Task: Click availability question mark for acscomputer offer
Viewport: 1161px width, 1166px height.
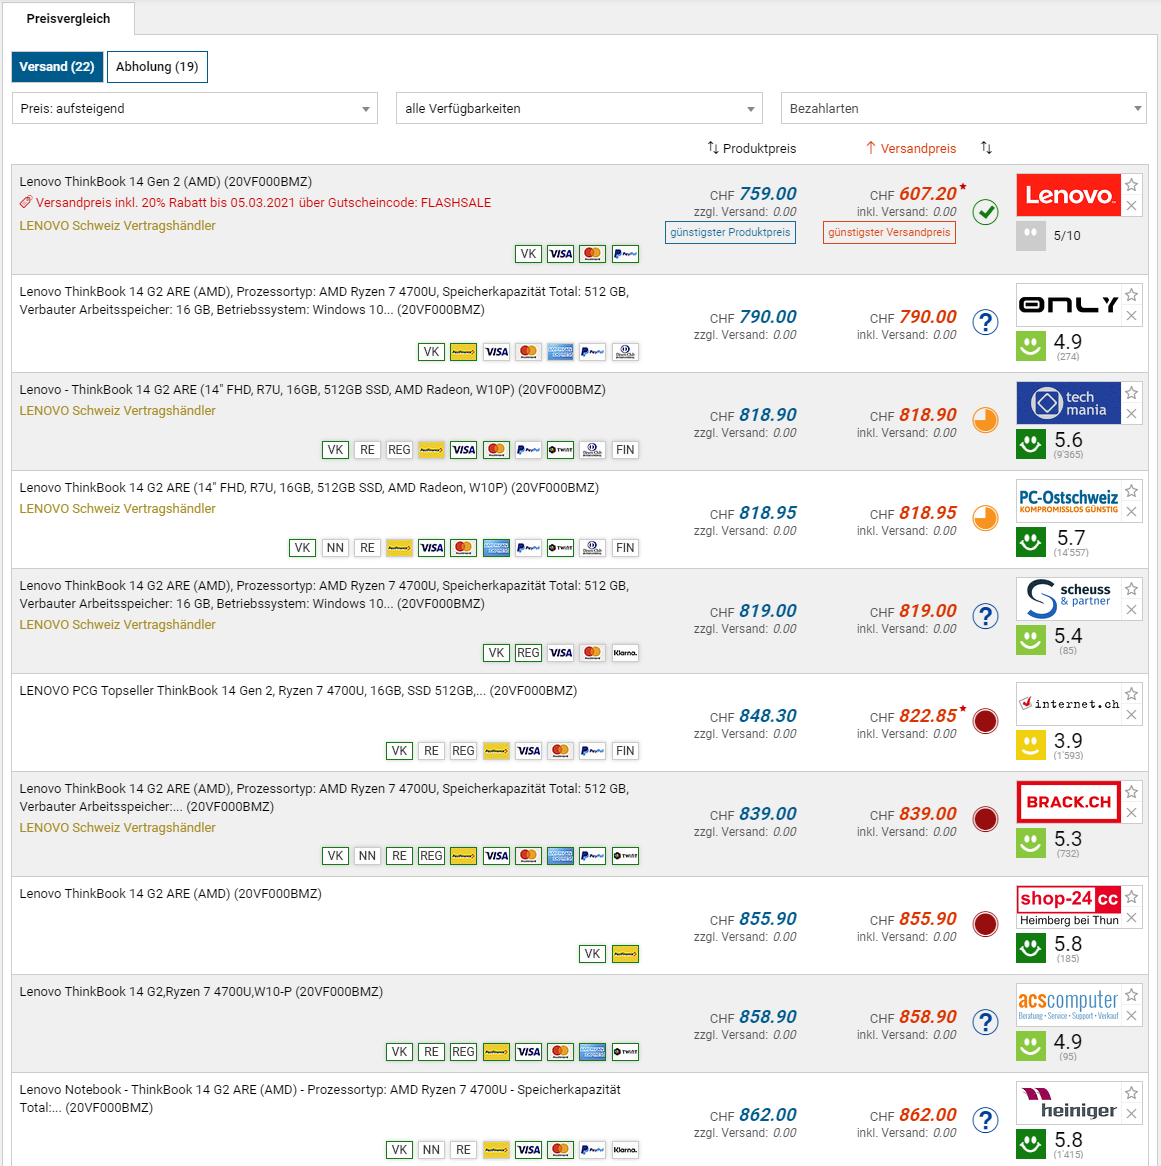Action: pos(985,1022)
